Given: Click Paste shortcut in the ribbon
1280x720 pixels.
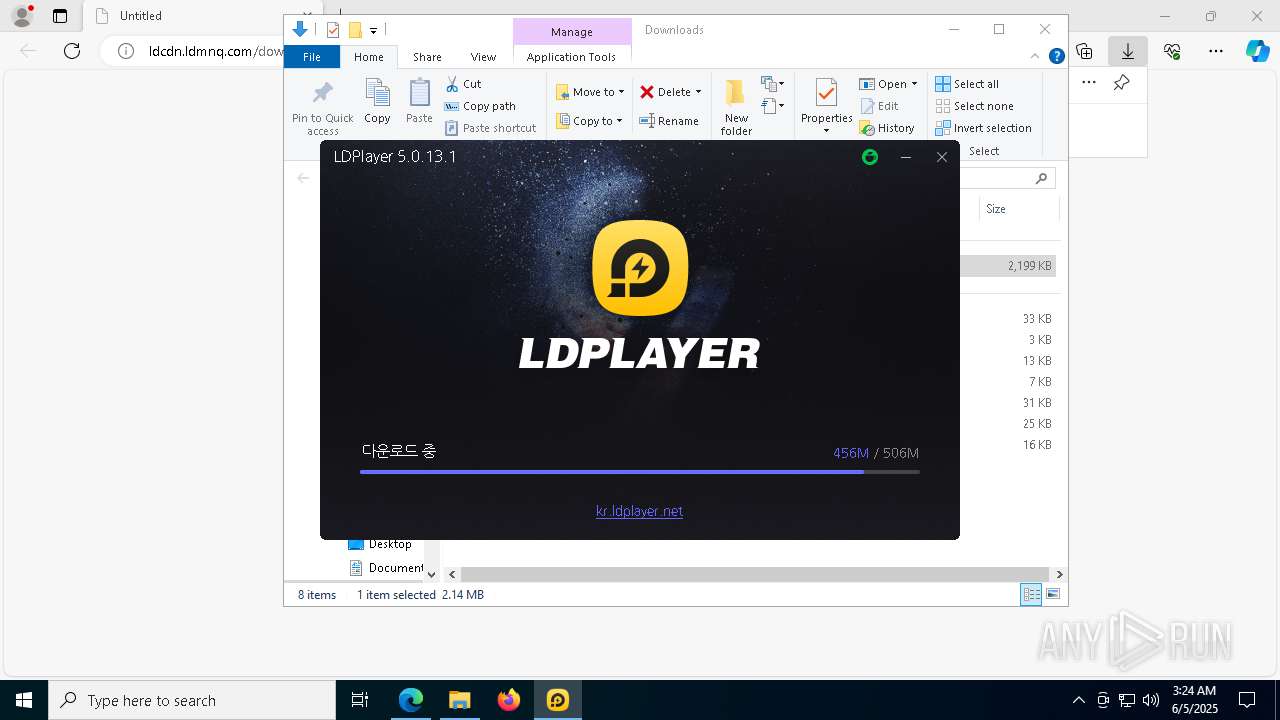Looking at the screenshot, I should point(490,128).
